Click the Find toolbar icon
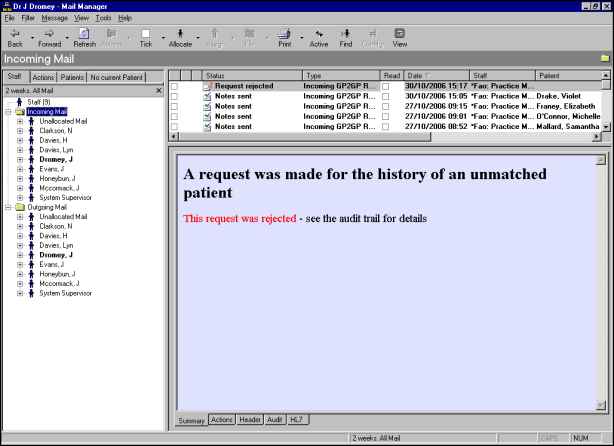This screenshot has width=614, height=446. pyautogui.click(x=346, y=34)
